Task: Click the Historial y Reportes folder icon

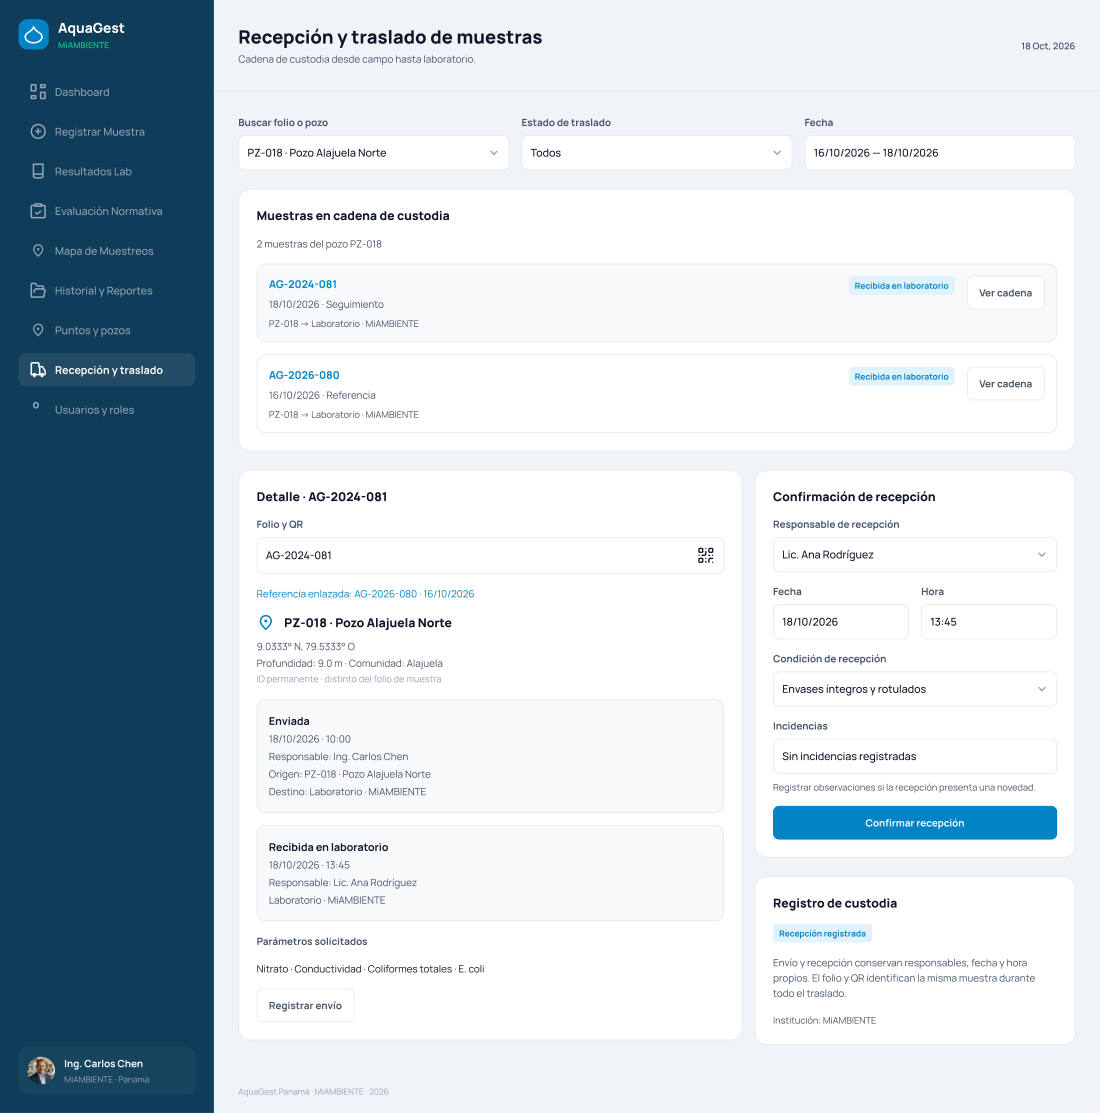Action: [x=38, y=290]
